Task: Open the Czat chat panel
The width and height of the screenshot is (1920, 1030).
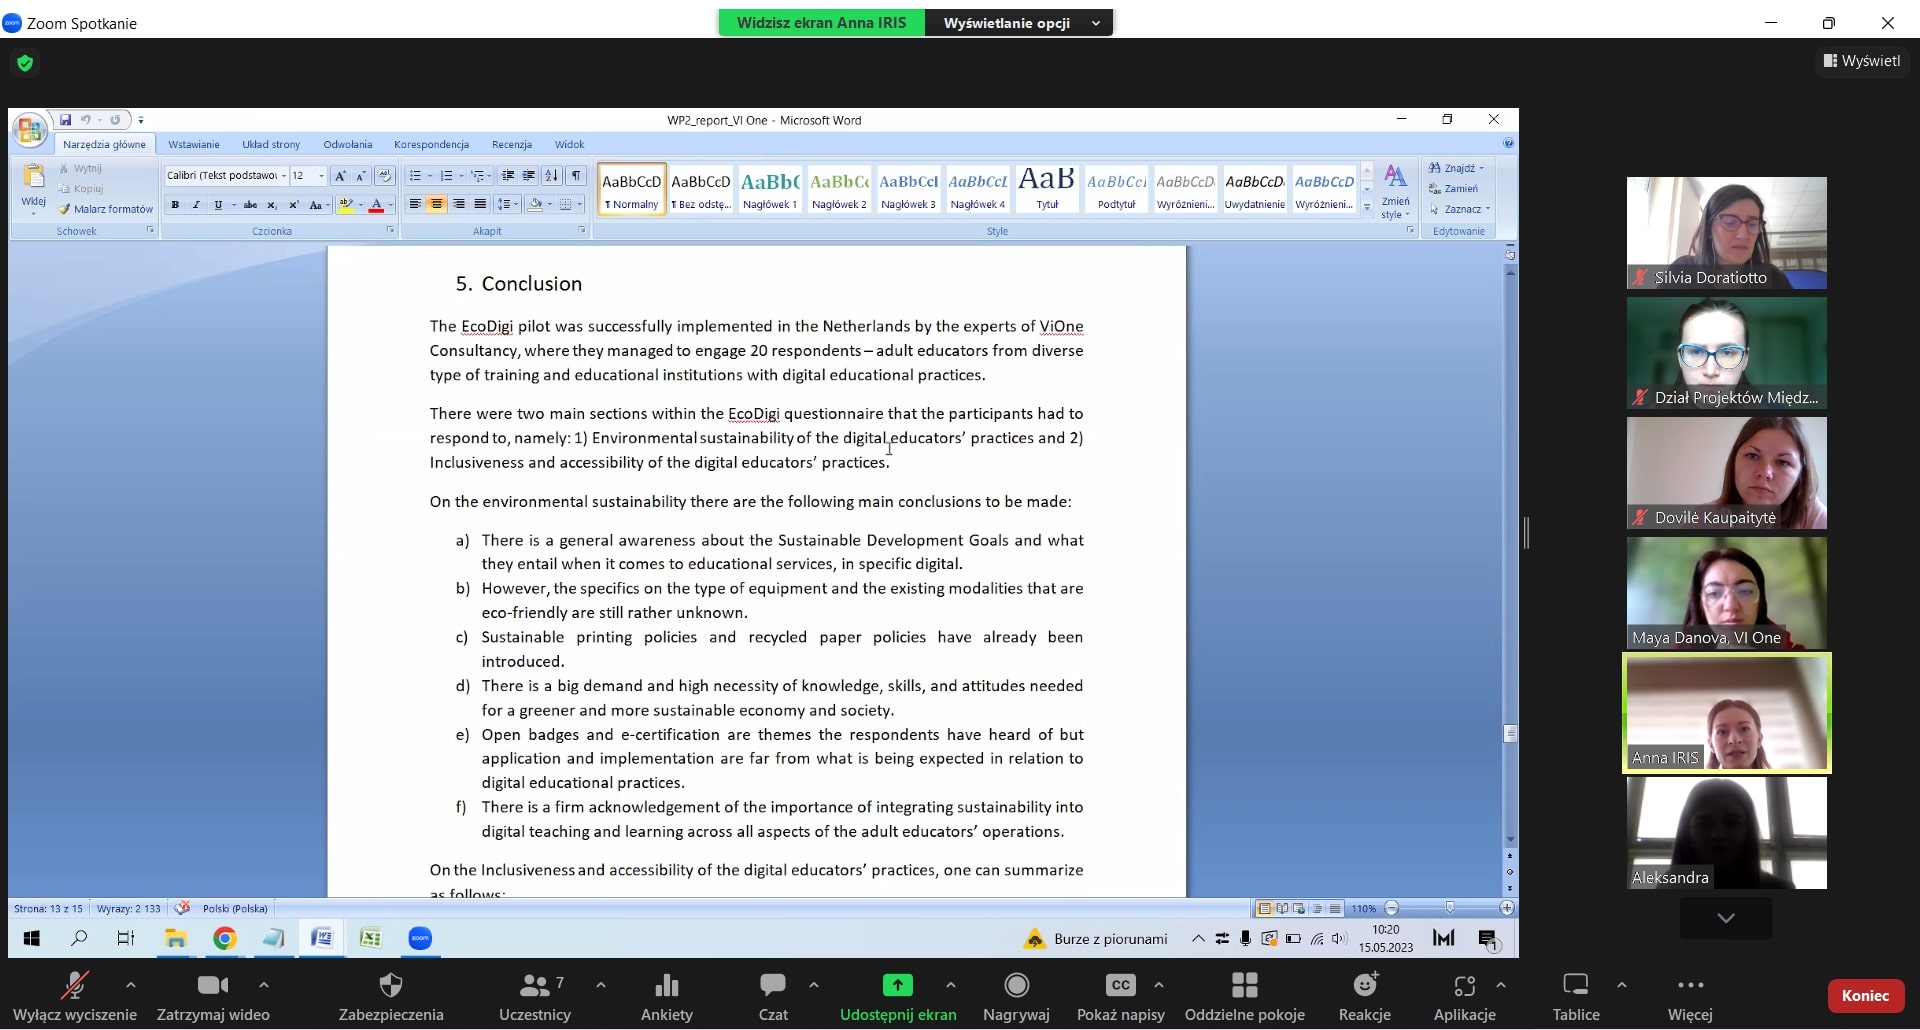Action: 773,996
